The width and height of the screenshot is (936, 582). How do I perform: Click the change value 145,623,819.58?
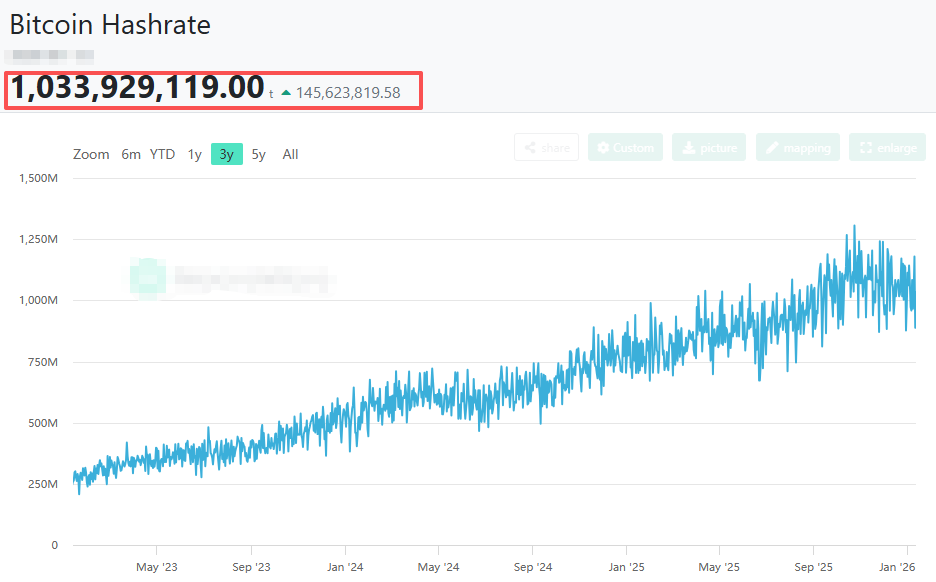(x=350, y=91)
